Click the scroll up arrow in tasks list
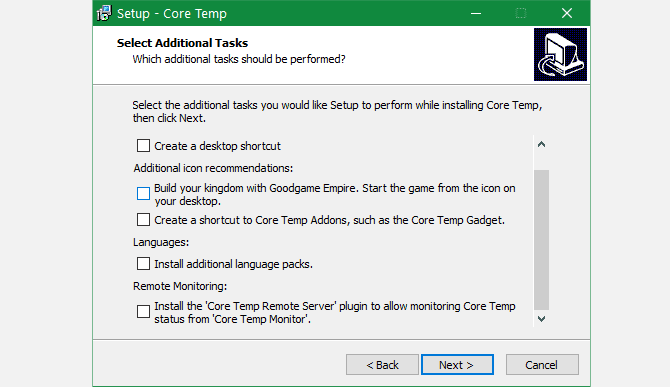This screenshot has width=670, height=387. click(x=541, y=144)
